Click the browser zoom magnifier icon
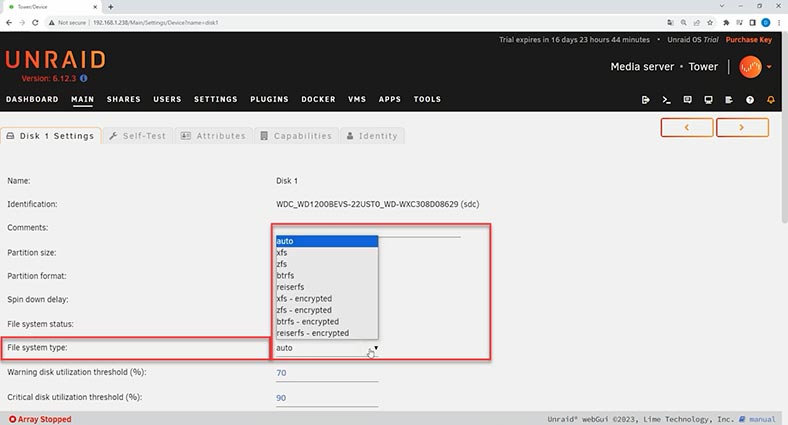This screenshot has height=425, width=788. pyautogui.click(x=683, y=23)
